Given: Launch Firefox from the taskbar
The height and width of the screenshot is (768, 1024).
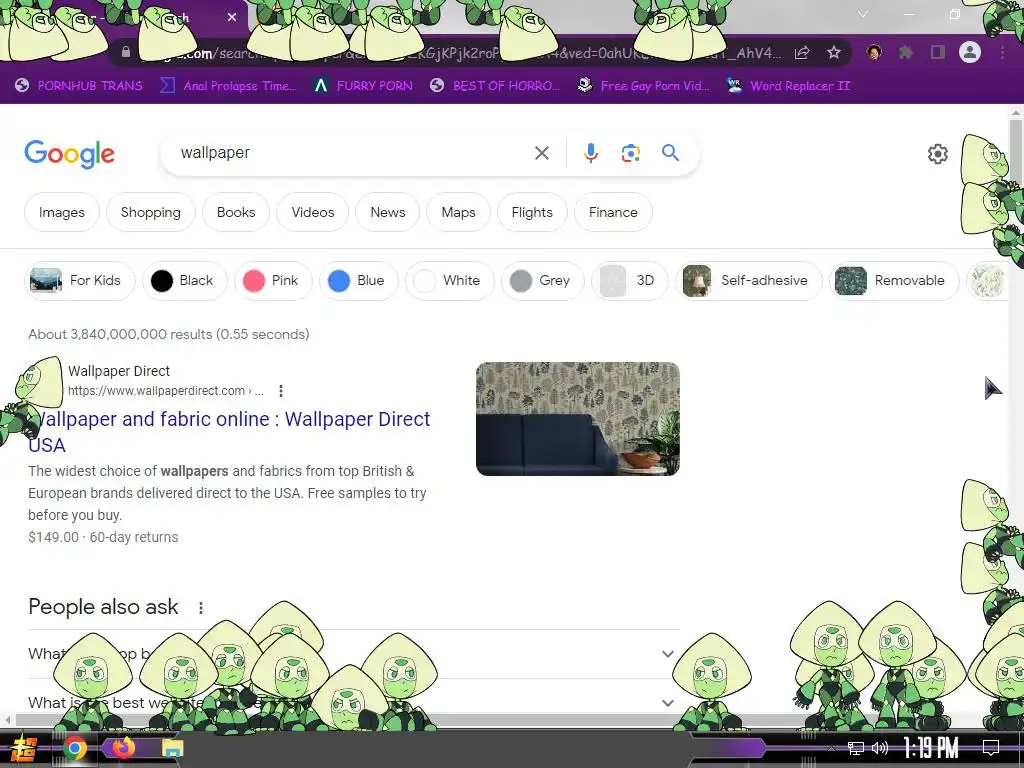Looking at the screenshot, I should (123, 748).
